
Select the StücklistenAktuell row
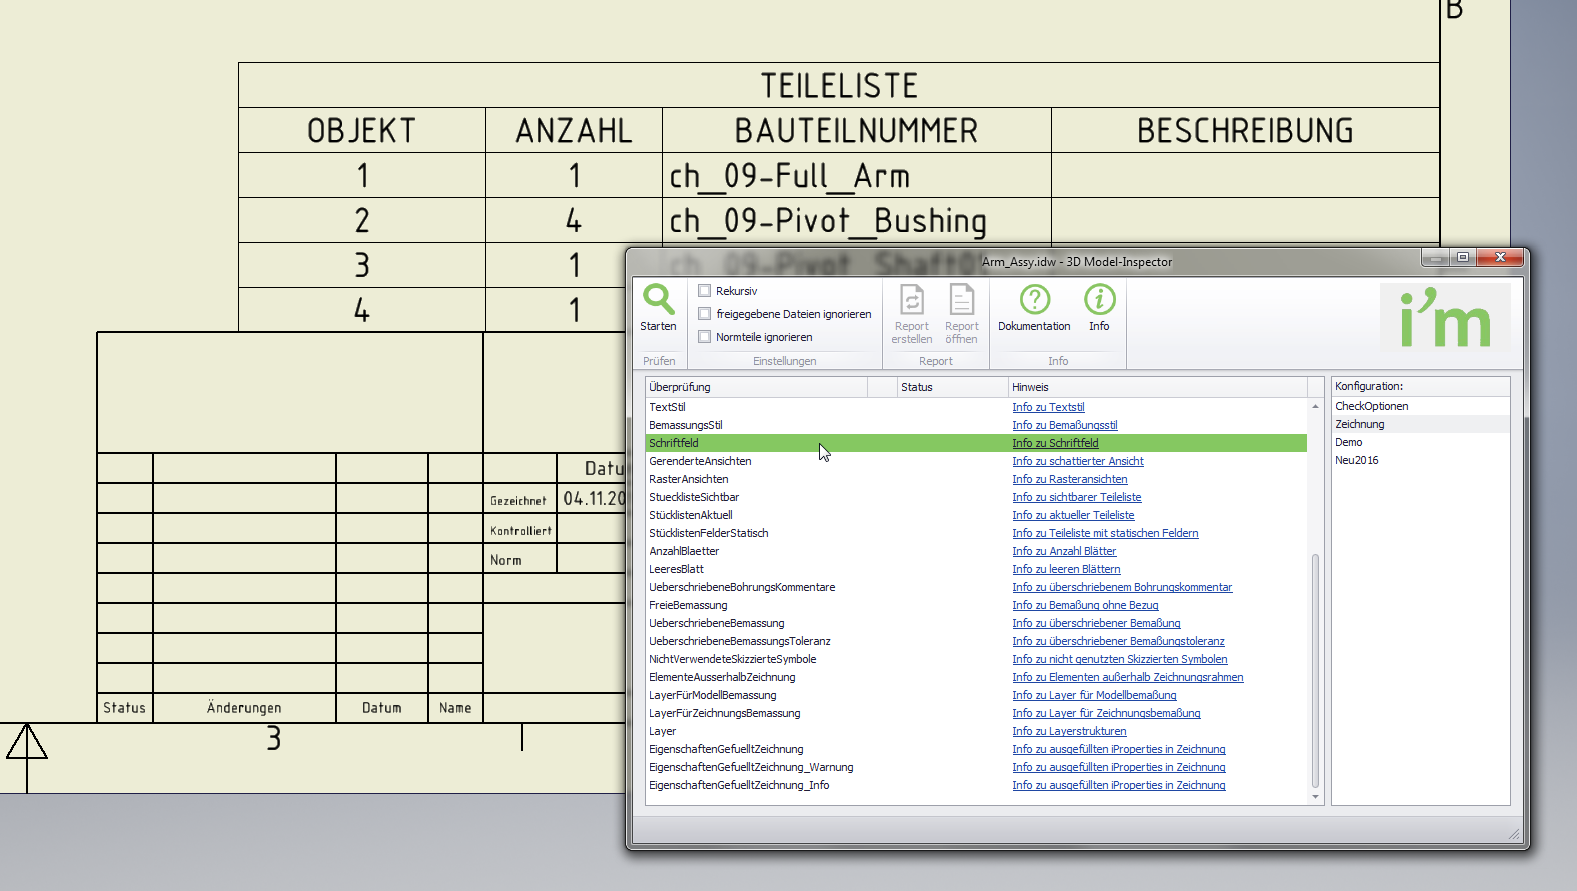[976, 515]
